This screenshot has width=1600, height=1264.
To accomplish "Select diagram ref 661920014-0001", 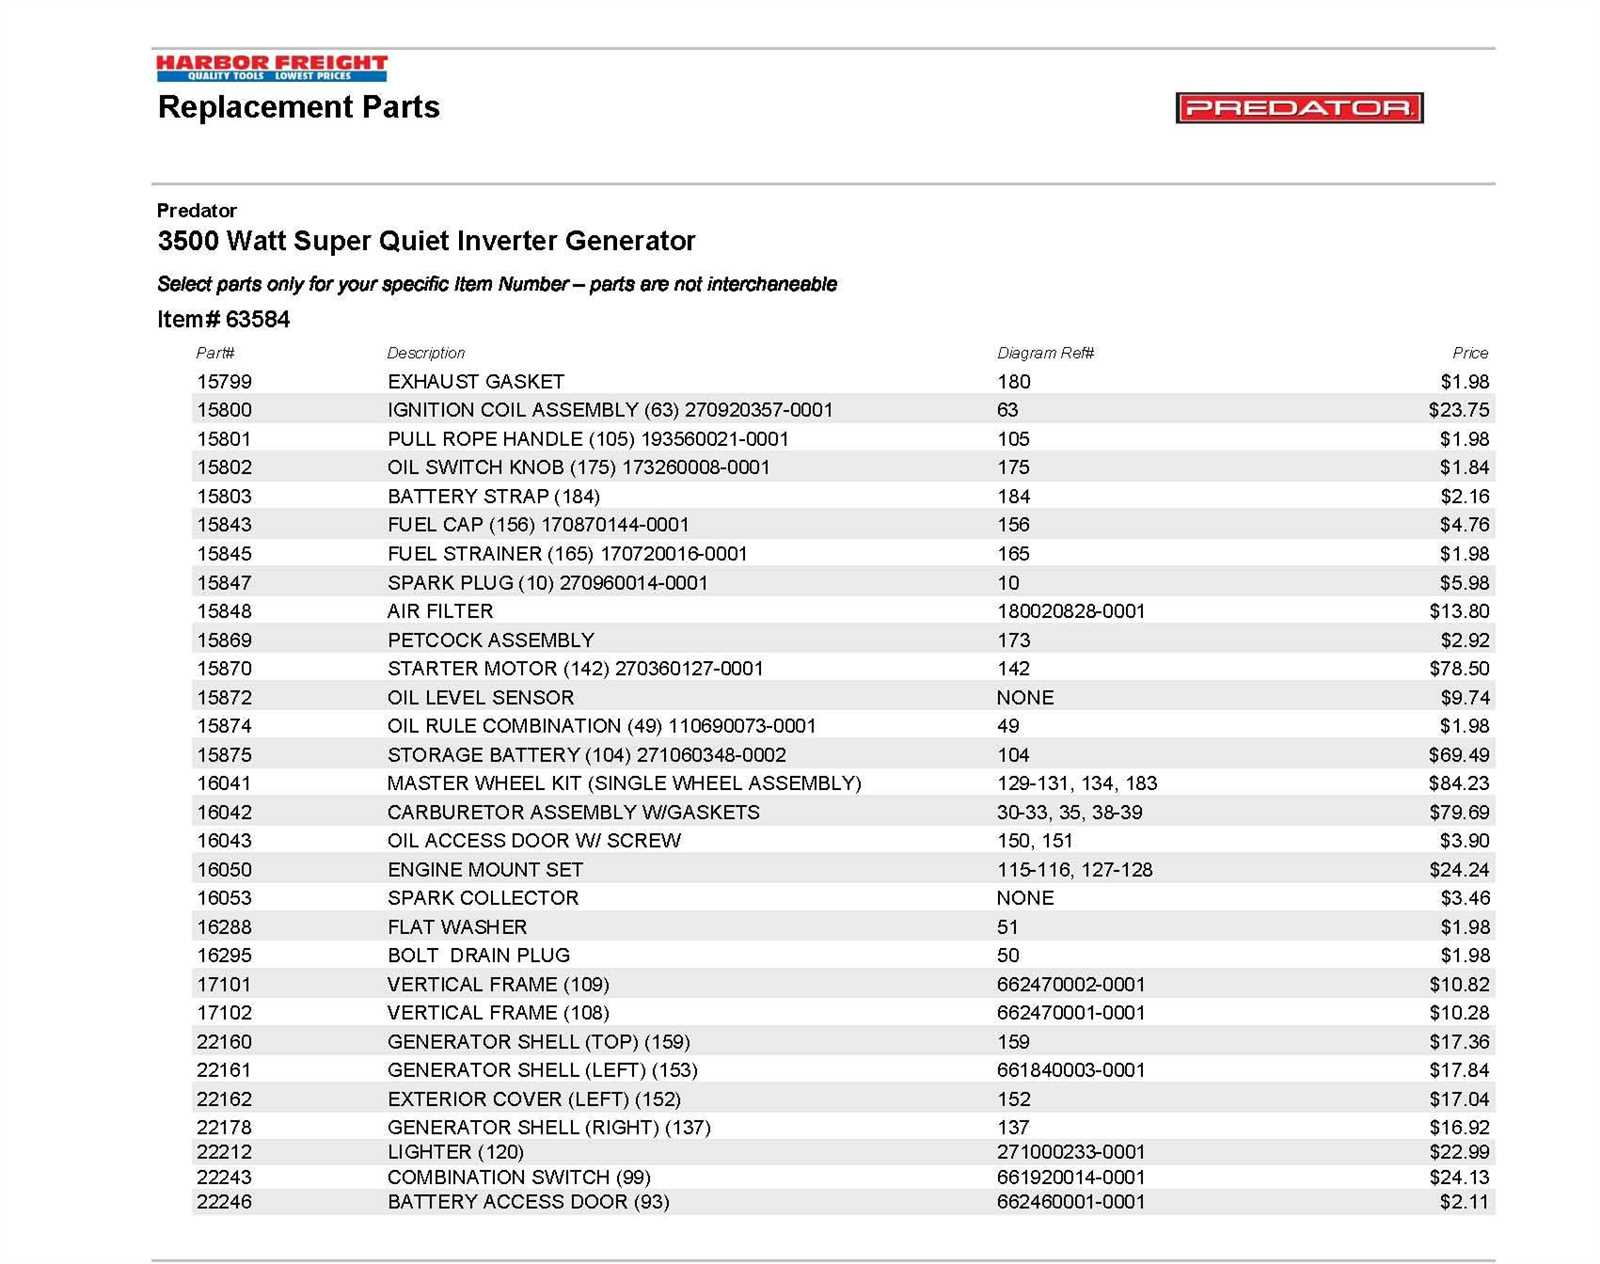I will [1071, 1178].
